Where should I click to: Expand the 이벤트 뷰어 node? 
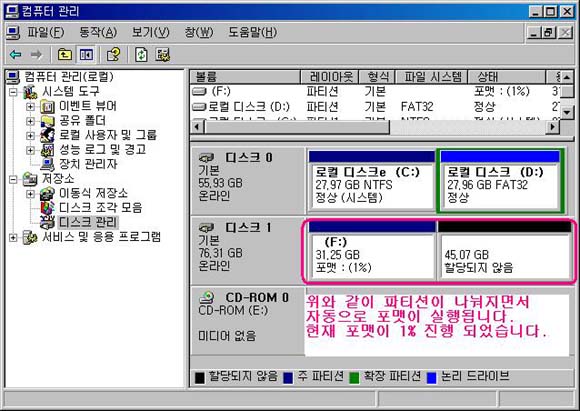(x=30, y=107)
